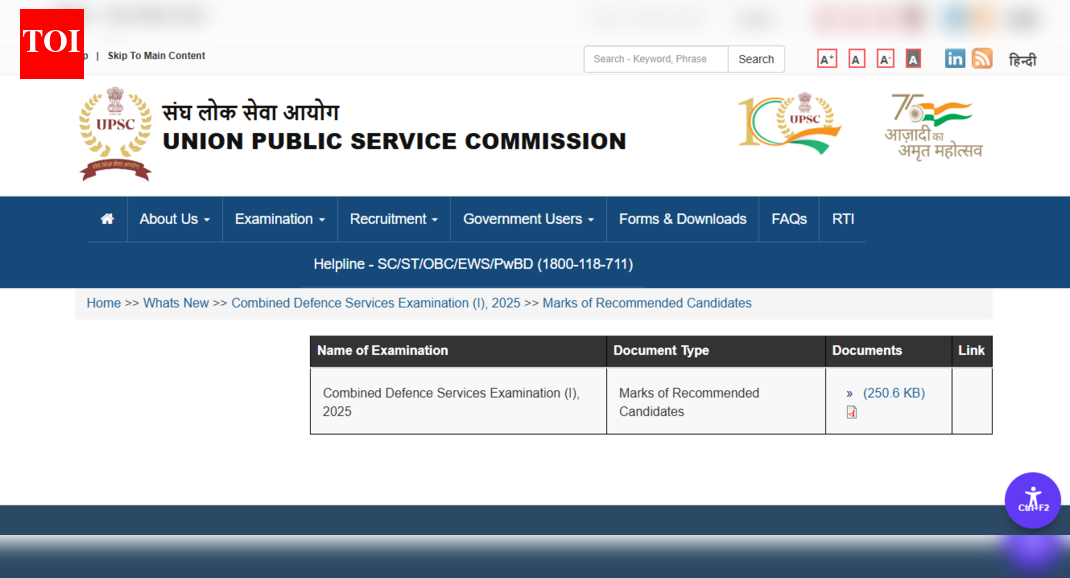Click the Search button
This screenshot has height=578, width=1070.
pos(756,59)
